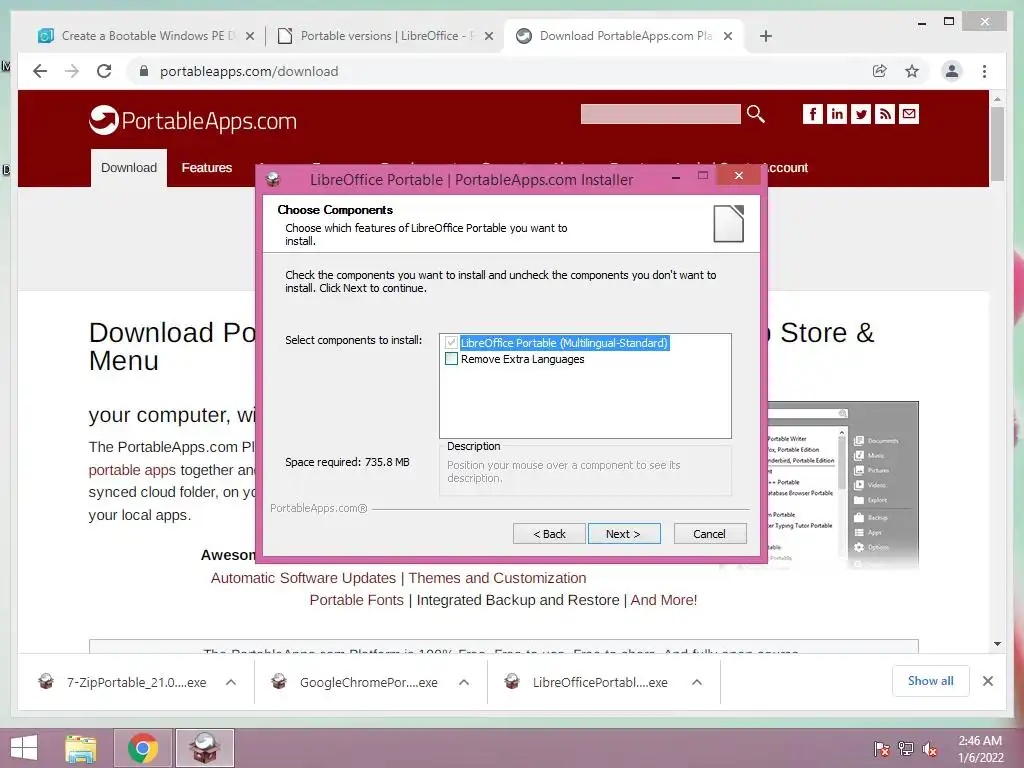Bookmark this page with star icon
The width and height of the screenshot is (1024, 768).
[x=912, y=71]
